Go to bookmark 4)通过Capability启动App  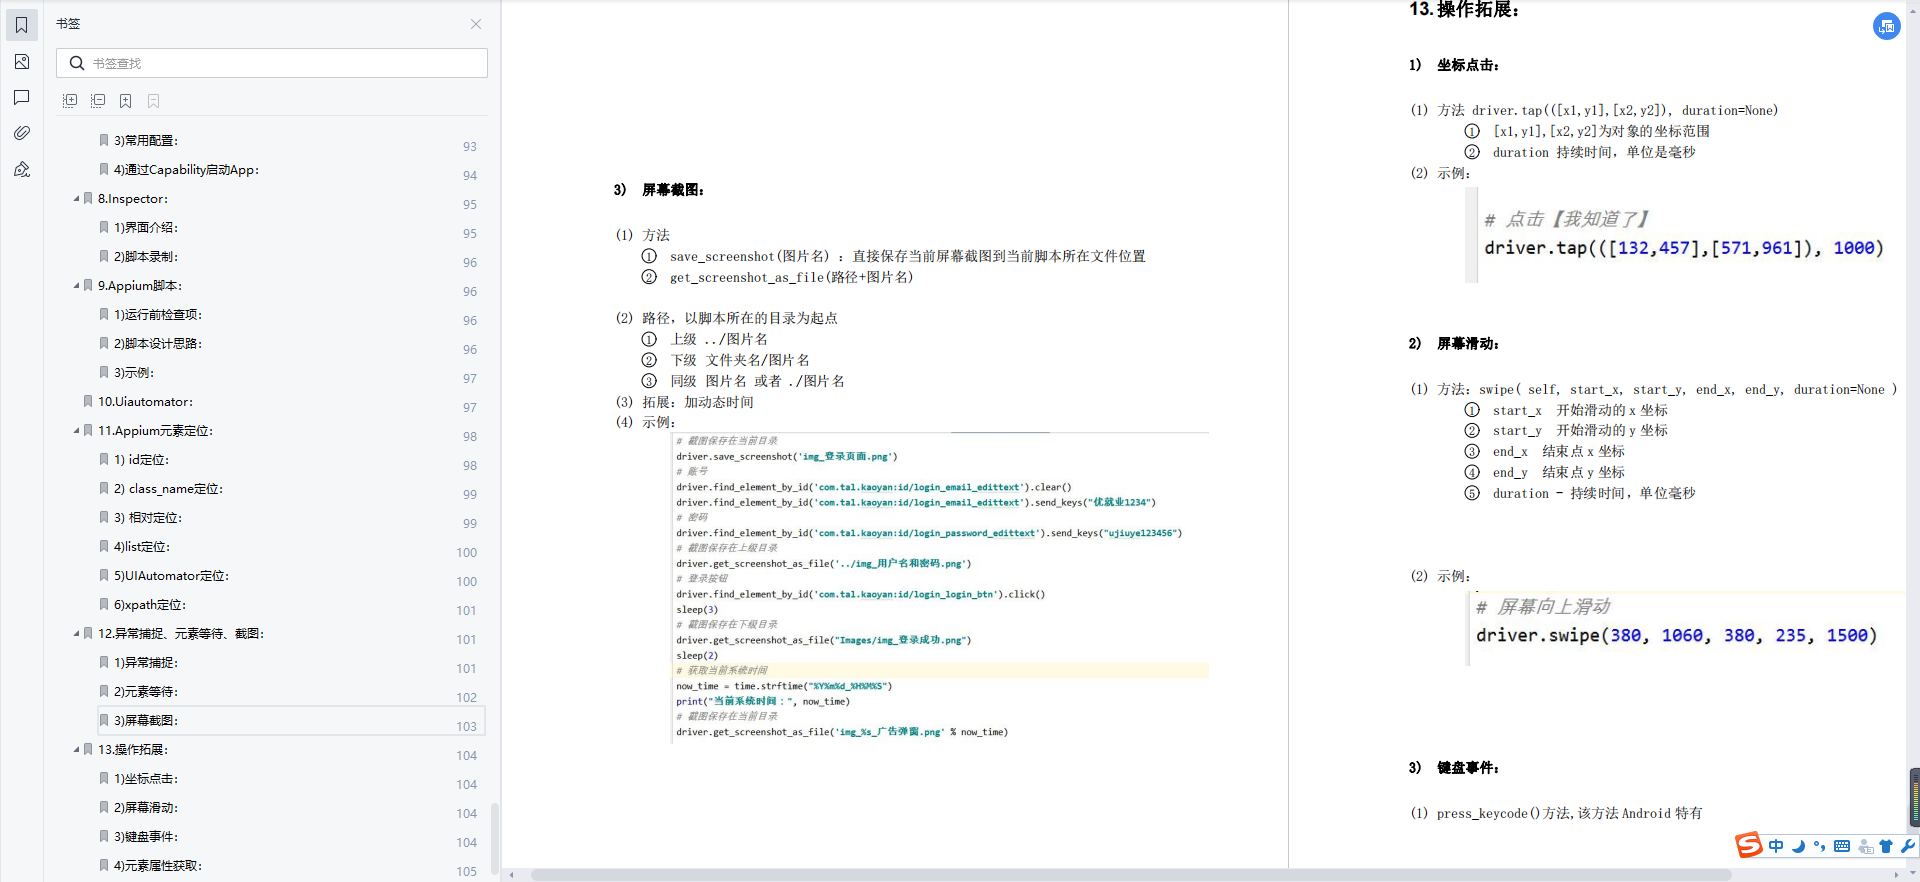[x=186, y=170]
